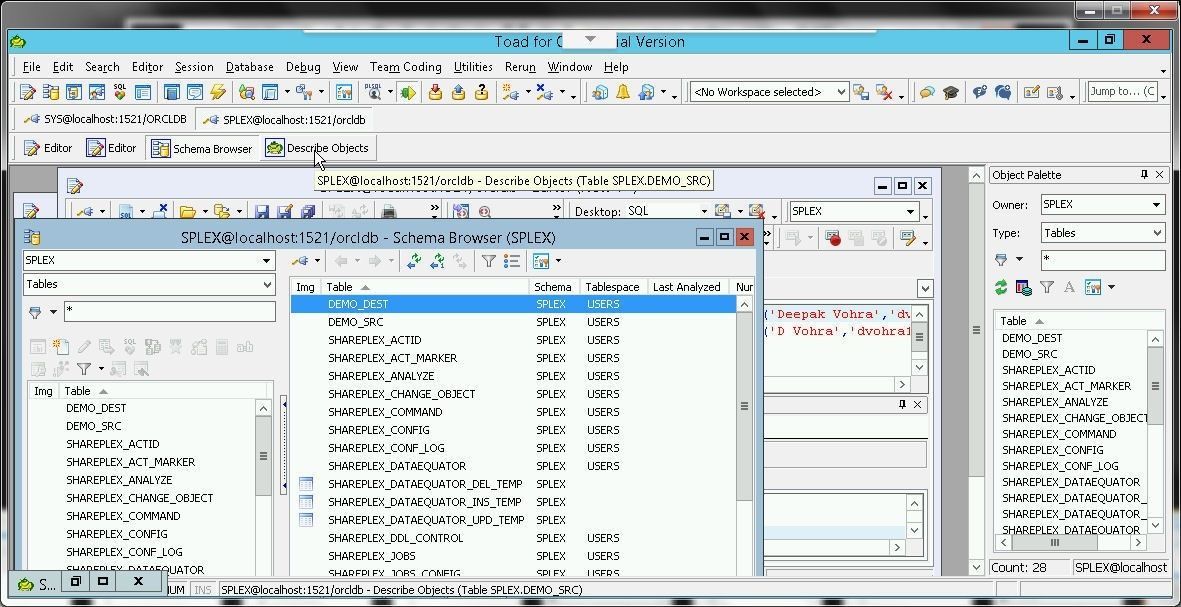
Task: Open the SQL Optimizer toolbar icon
Action: click(x=120, y=92)
